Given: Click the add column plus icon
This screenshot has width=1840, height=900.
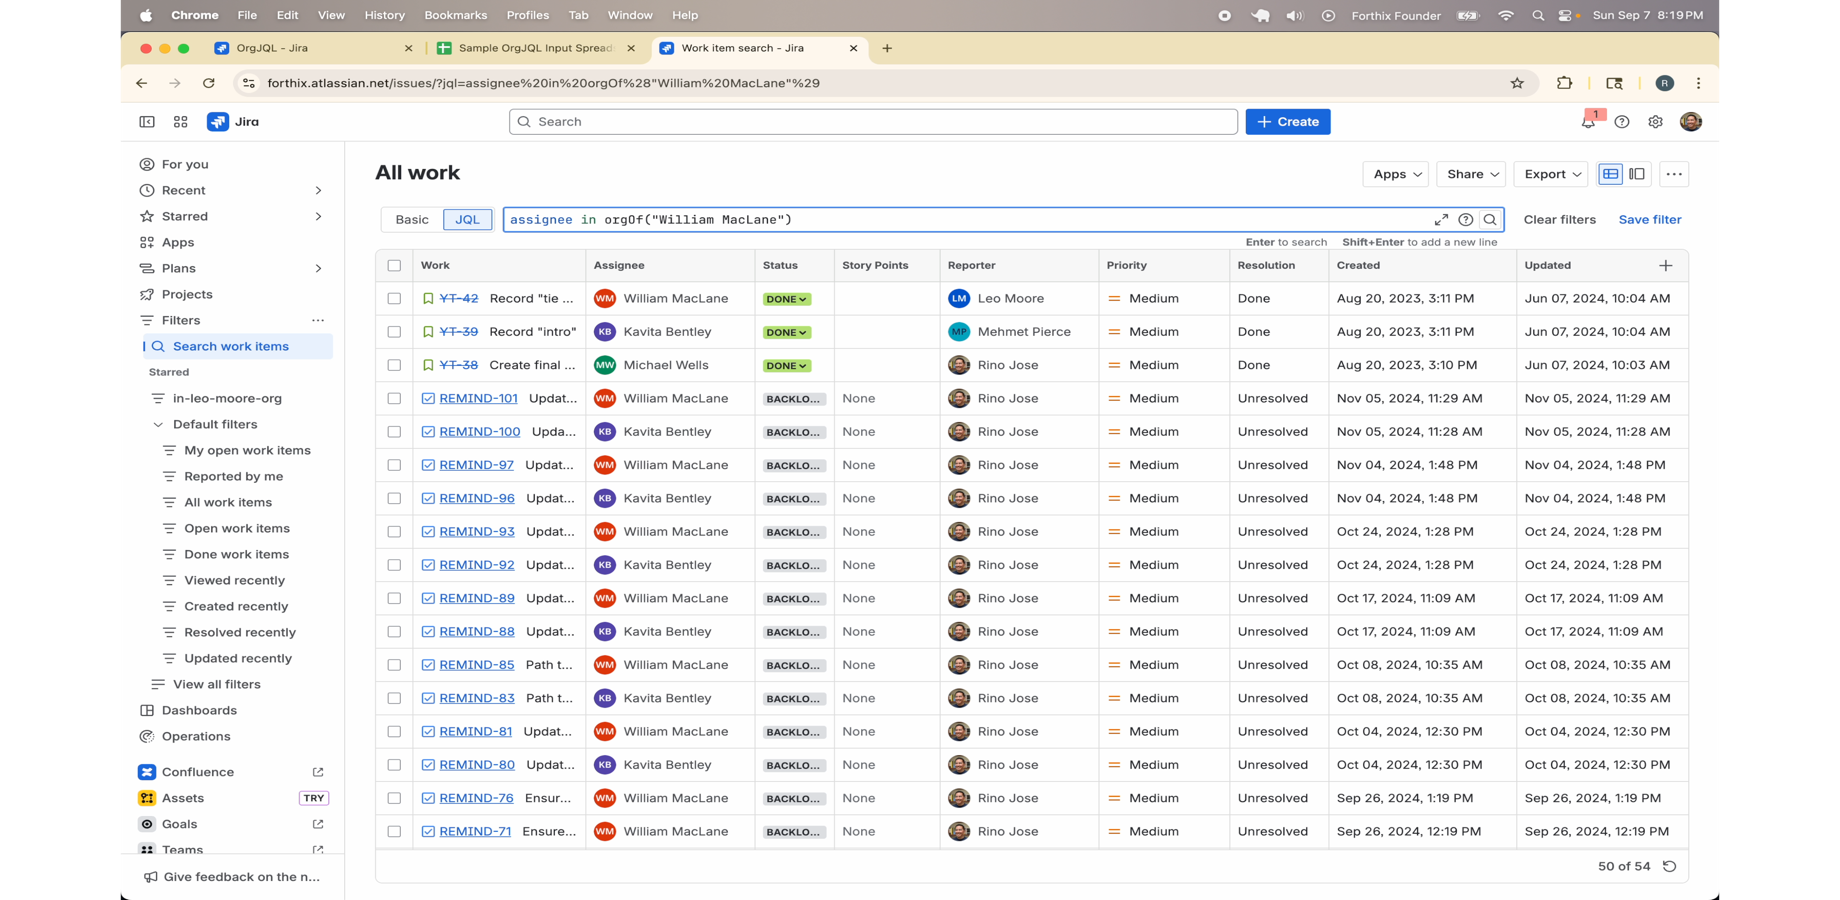Looking at the screenshot, I should tap(1665, 265).
